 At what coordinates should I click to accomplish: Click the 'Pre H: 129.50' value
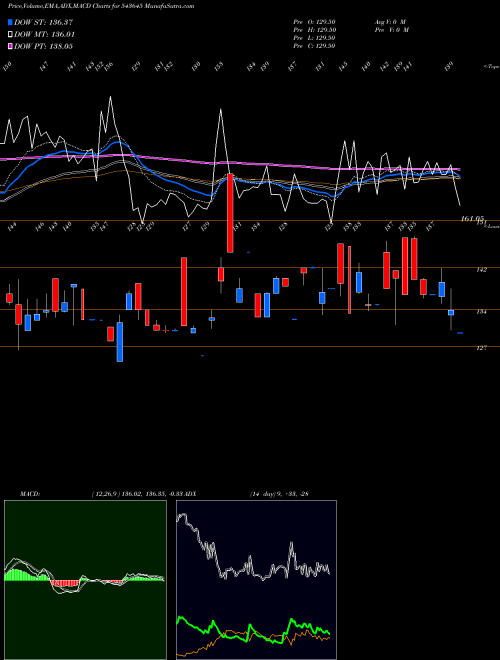click(x=314, y=30)
